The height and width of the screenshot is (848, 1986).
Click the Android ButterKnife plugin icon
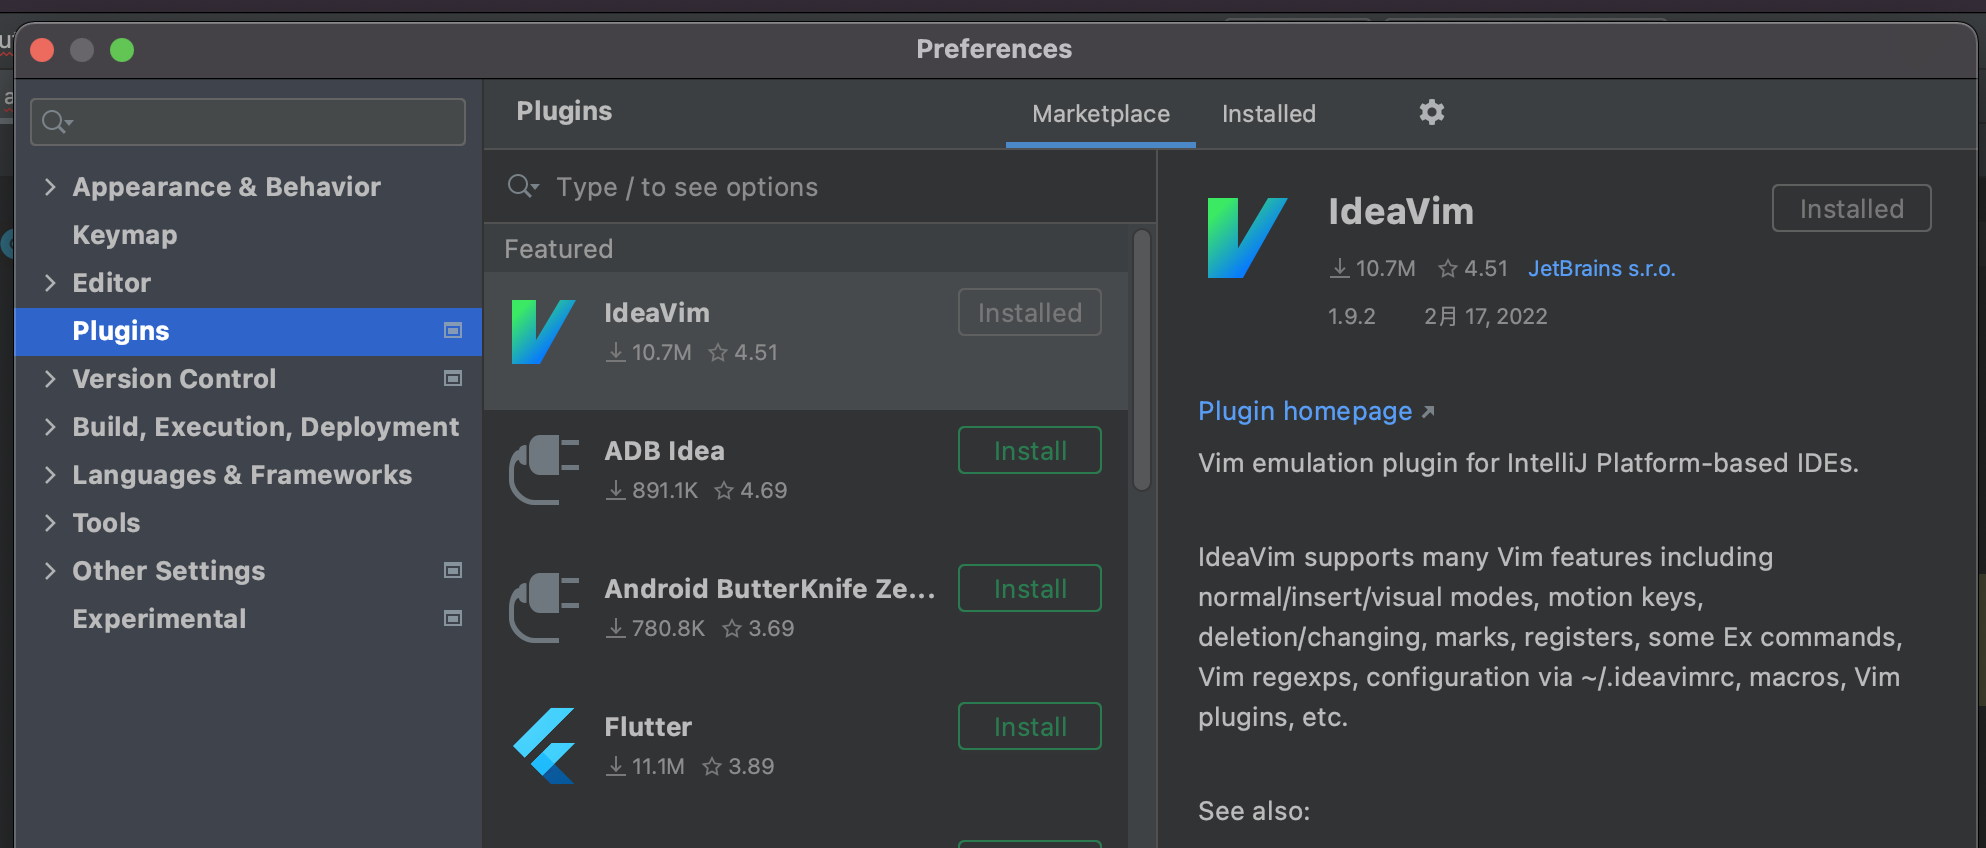coord(543,607)
